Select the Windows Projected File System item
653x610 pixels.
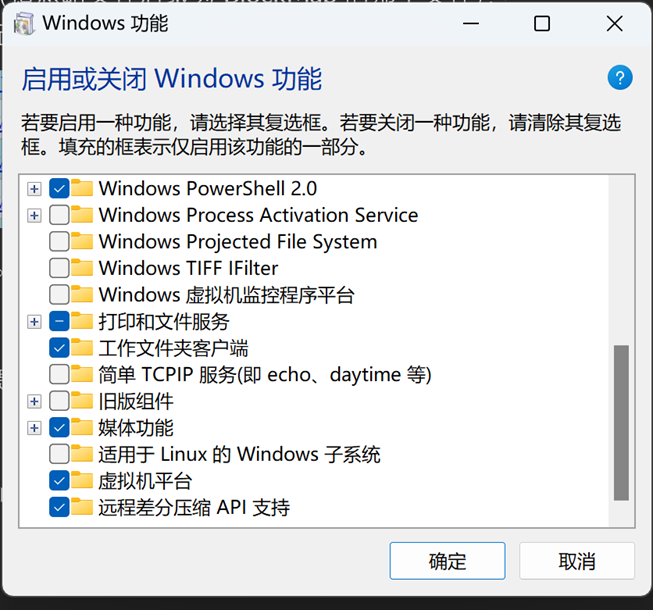[x=238, y=242]
